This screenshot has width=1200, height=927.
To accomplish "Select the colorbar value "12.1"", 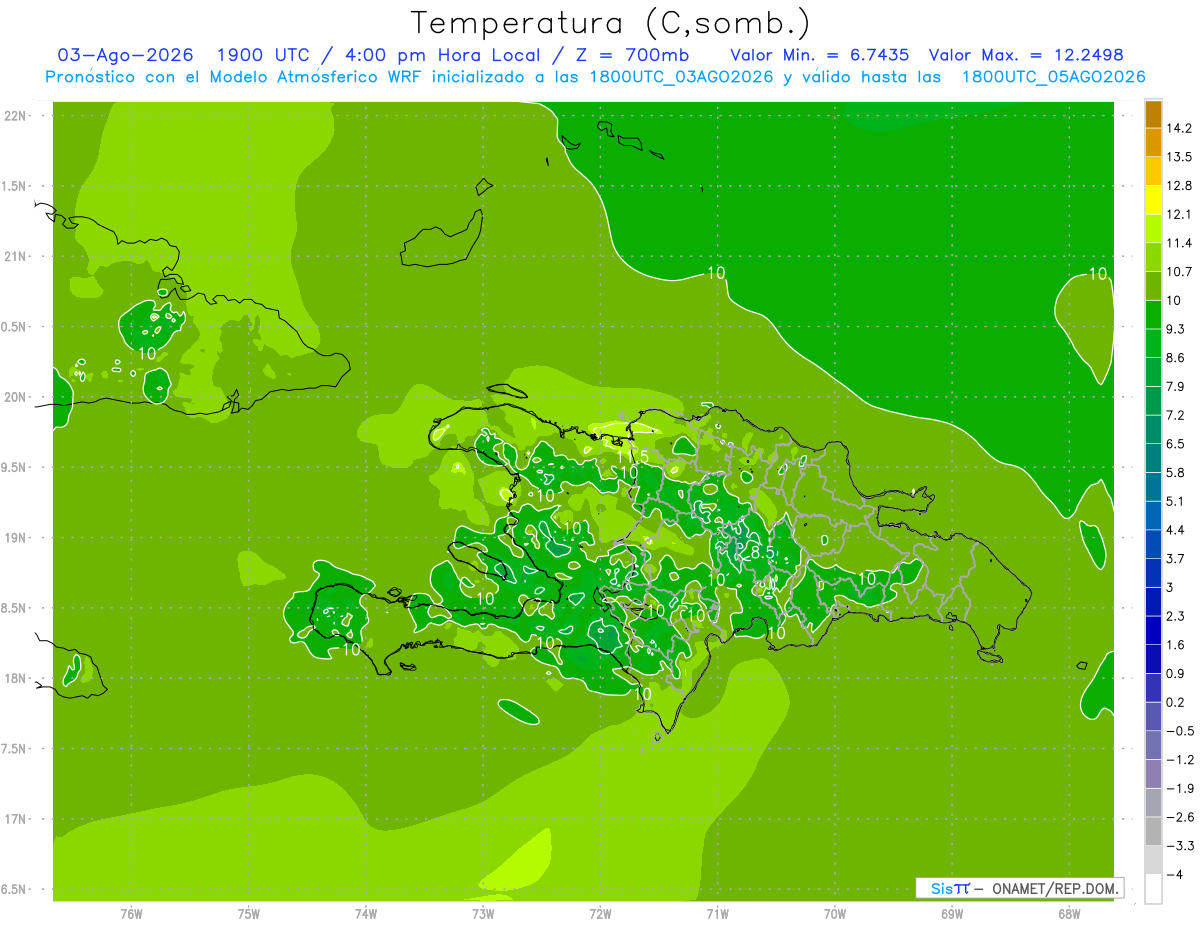I will click(1179, 214).
